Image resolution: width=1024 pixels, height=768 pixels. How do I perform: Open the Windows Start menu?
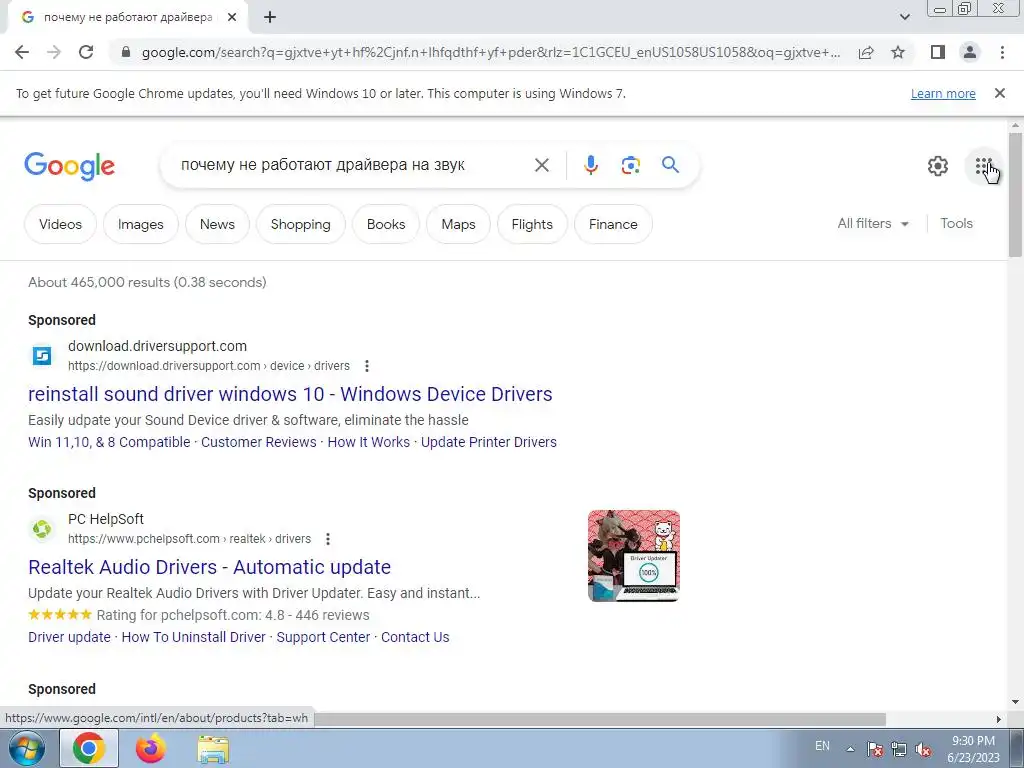[x=27, y=748]
